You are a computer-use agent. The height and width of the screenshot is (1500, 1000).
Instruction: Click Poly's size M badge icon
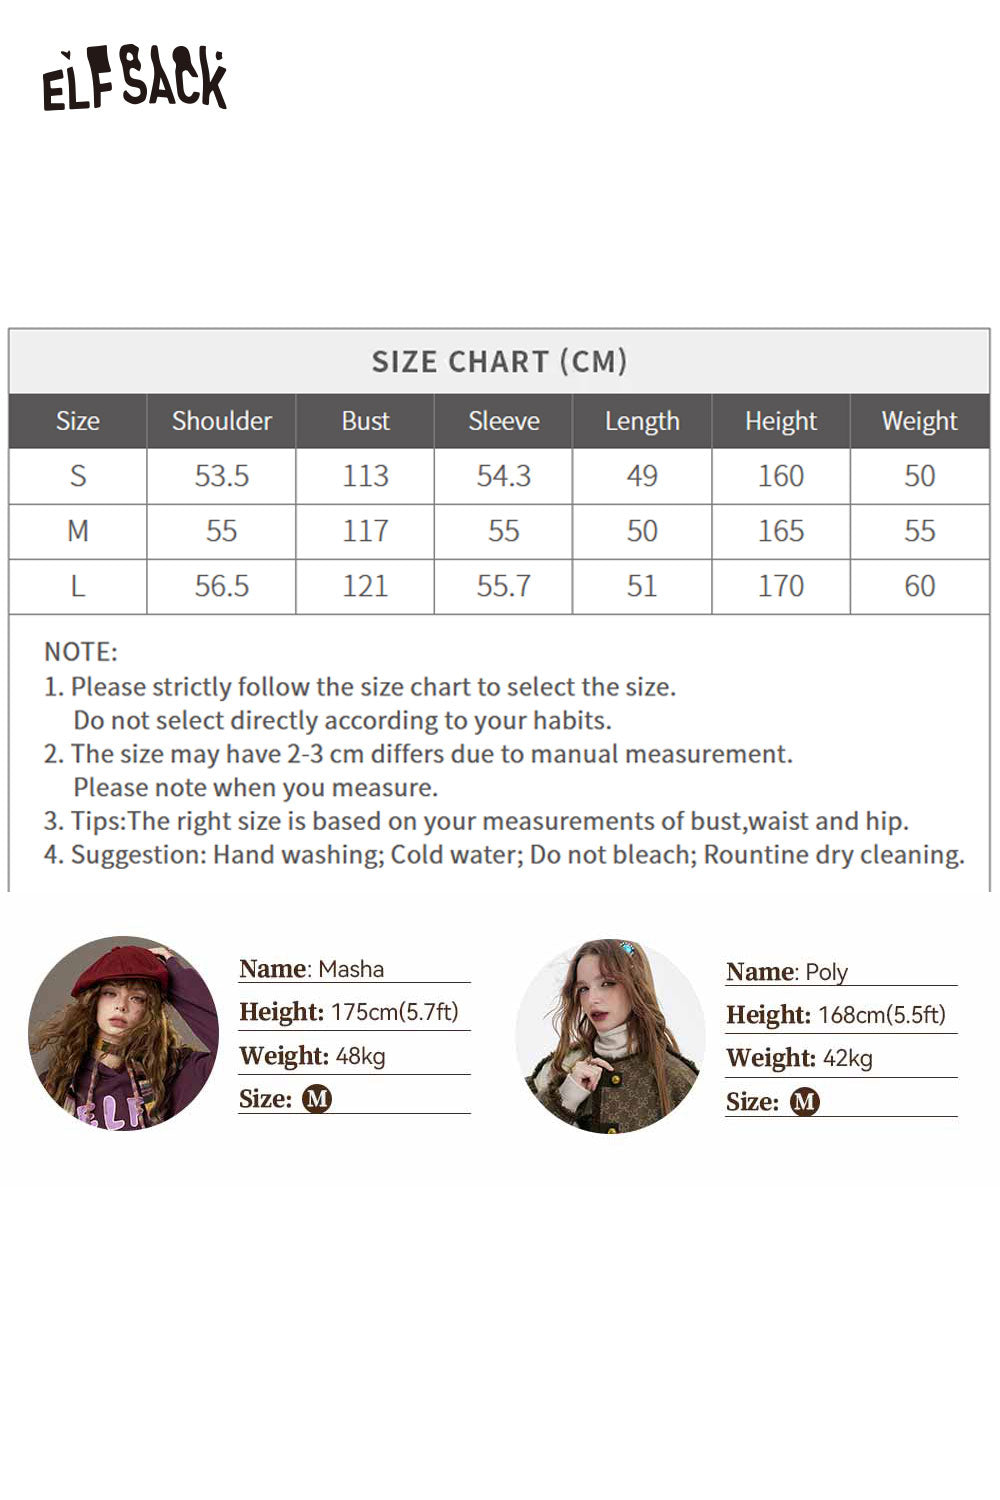[804, 1102]
